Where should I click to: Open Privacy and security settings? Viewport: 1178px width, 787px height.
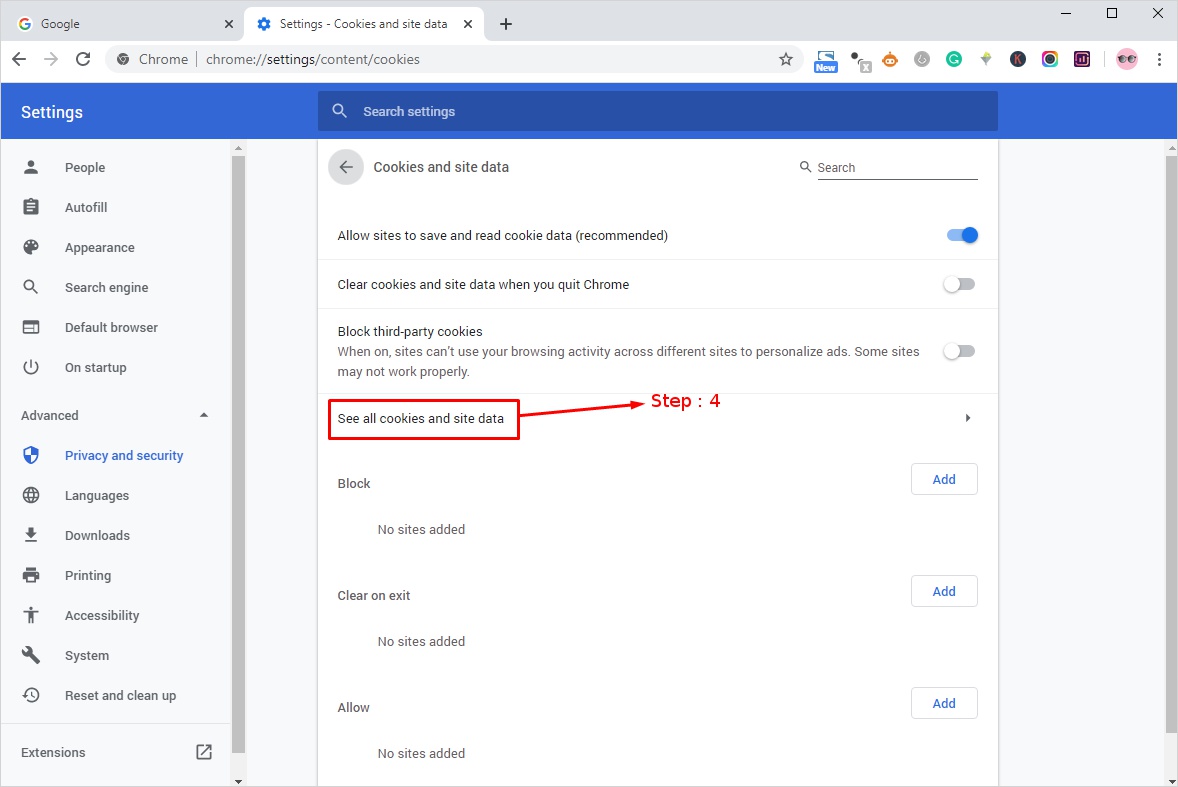(124, 455)
